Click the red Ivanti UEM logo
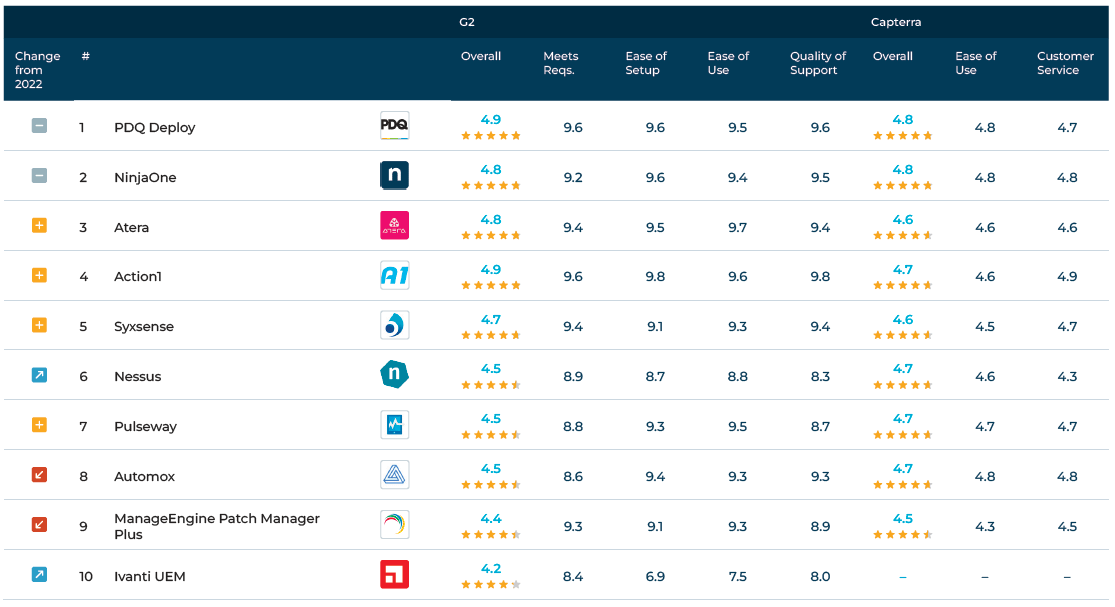Screen dimensions: 1115x607 [395, 574]
